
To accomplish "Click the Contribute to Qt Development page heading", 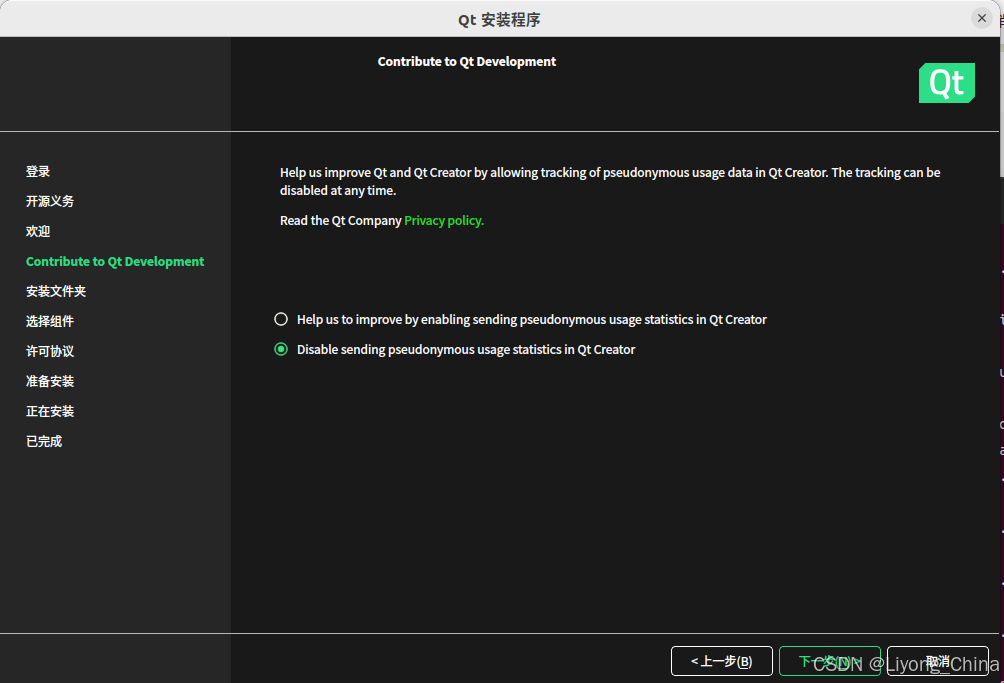I will tap(467, 61).
